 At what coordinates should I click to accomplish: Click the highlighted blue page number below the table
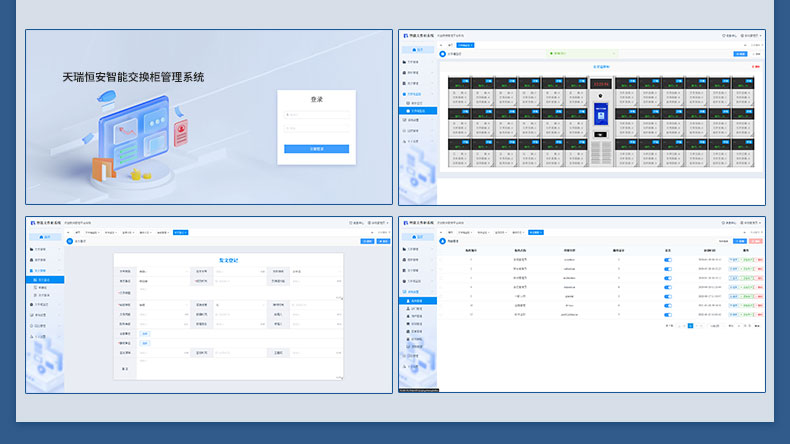pyautogui.click(x=689, y=326)
